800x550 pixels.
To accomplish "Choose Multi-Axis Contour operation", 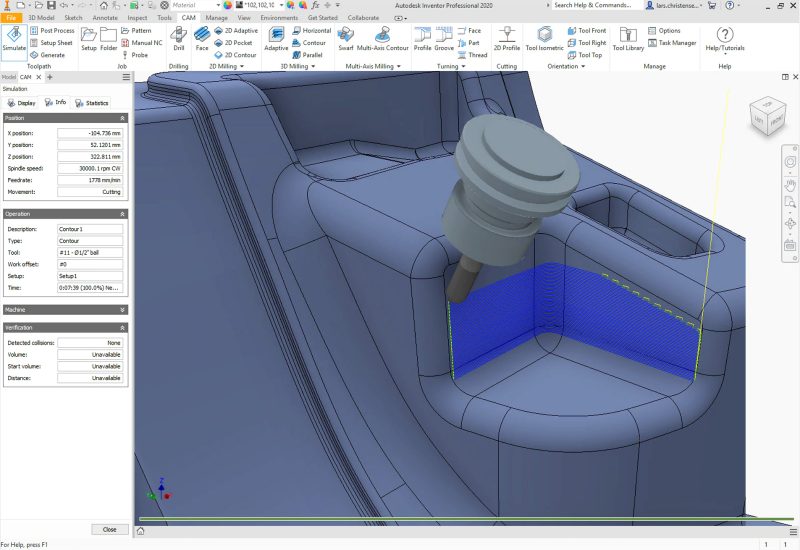I will (383, 40).
